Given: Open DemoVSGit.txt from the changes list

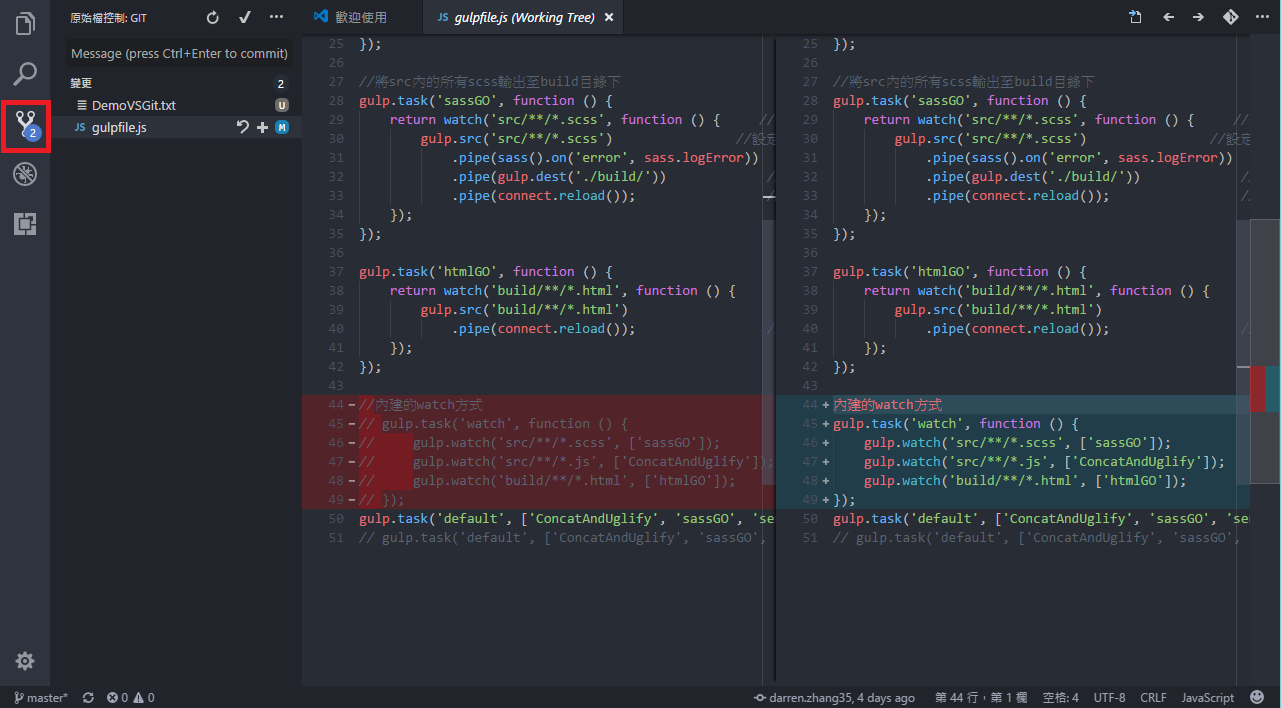Looking at the screenshot, I should pyautogui.click(x=134, y=105).
